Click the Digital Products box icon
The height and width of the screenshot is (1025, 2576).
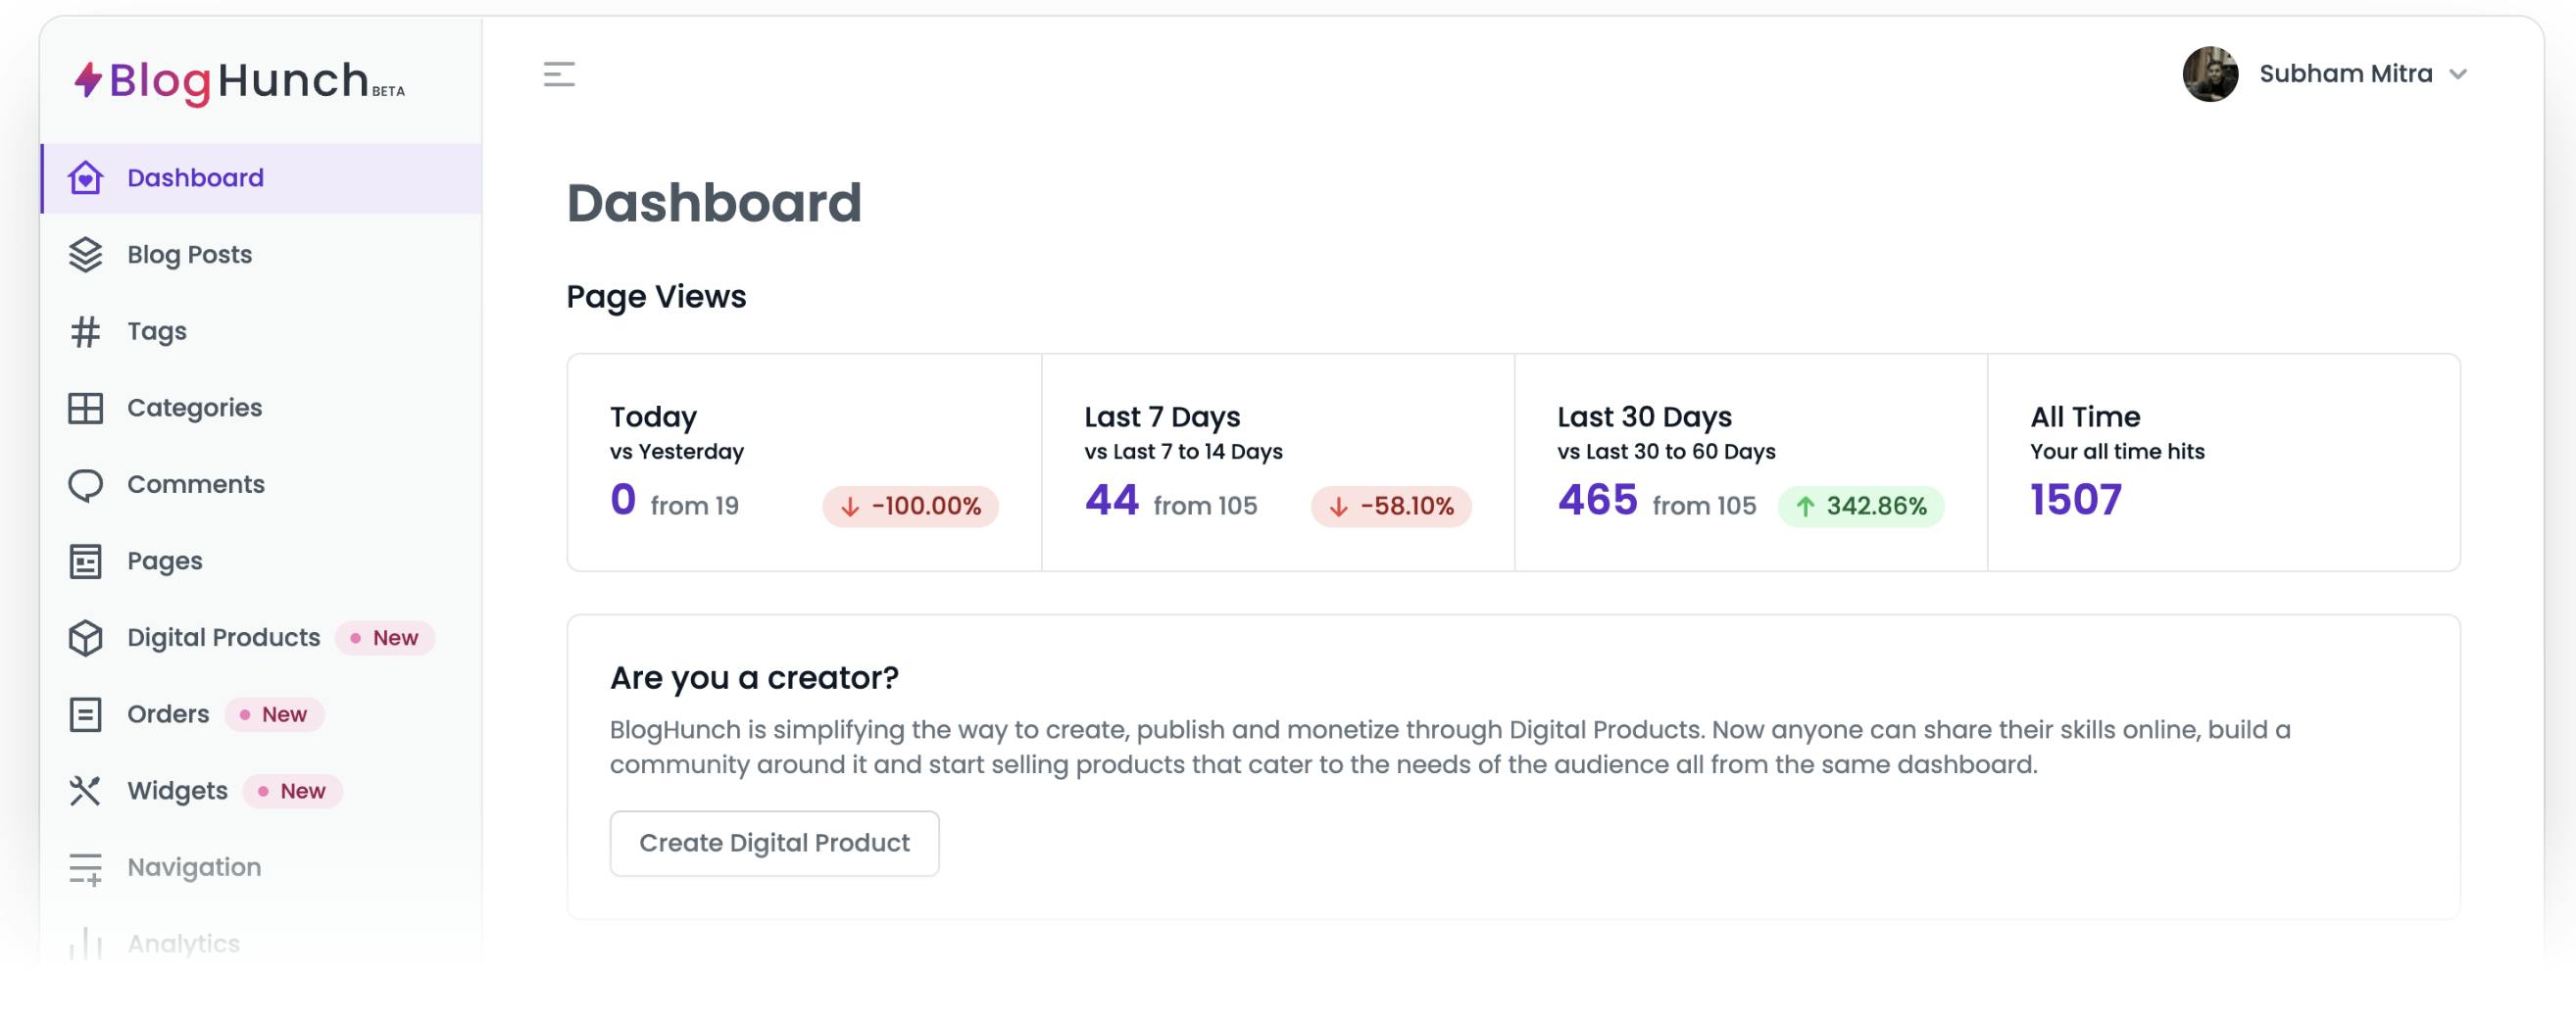tap(86, 638)
